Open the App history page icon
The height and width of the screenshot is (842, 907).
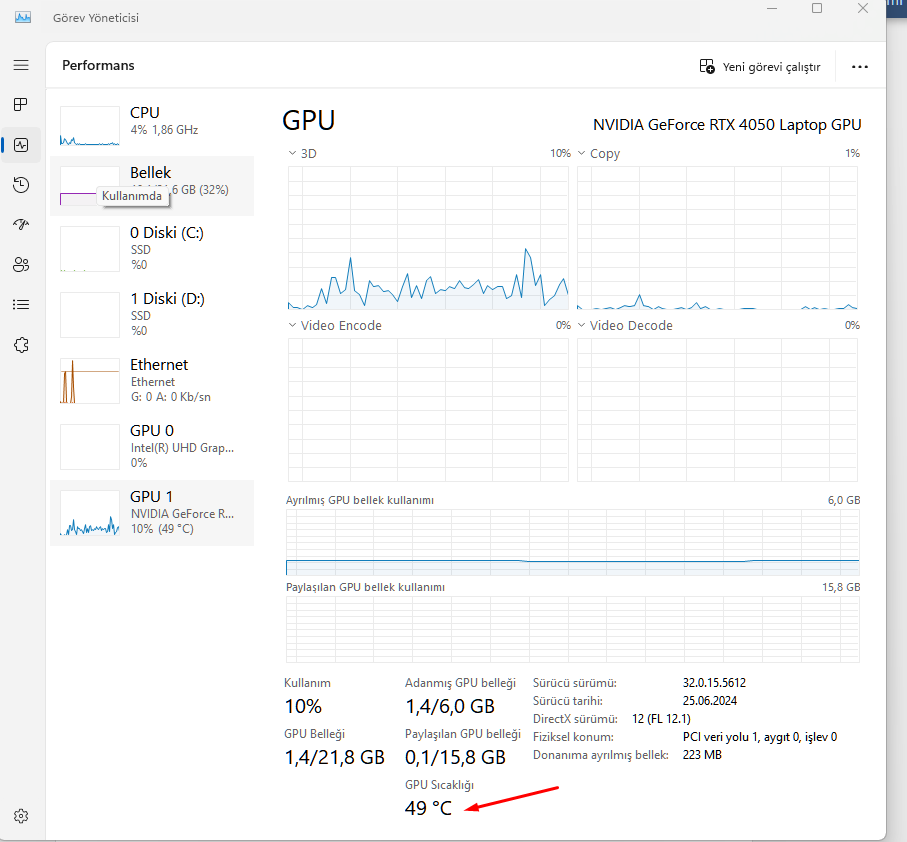(x=21, y=185)
